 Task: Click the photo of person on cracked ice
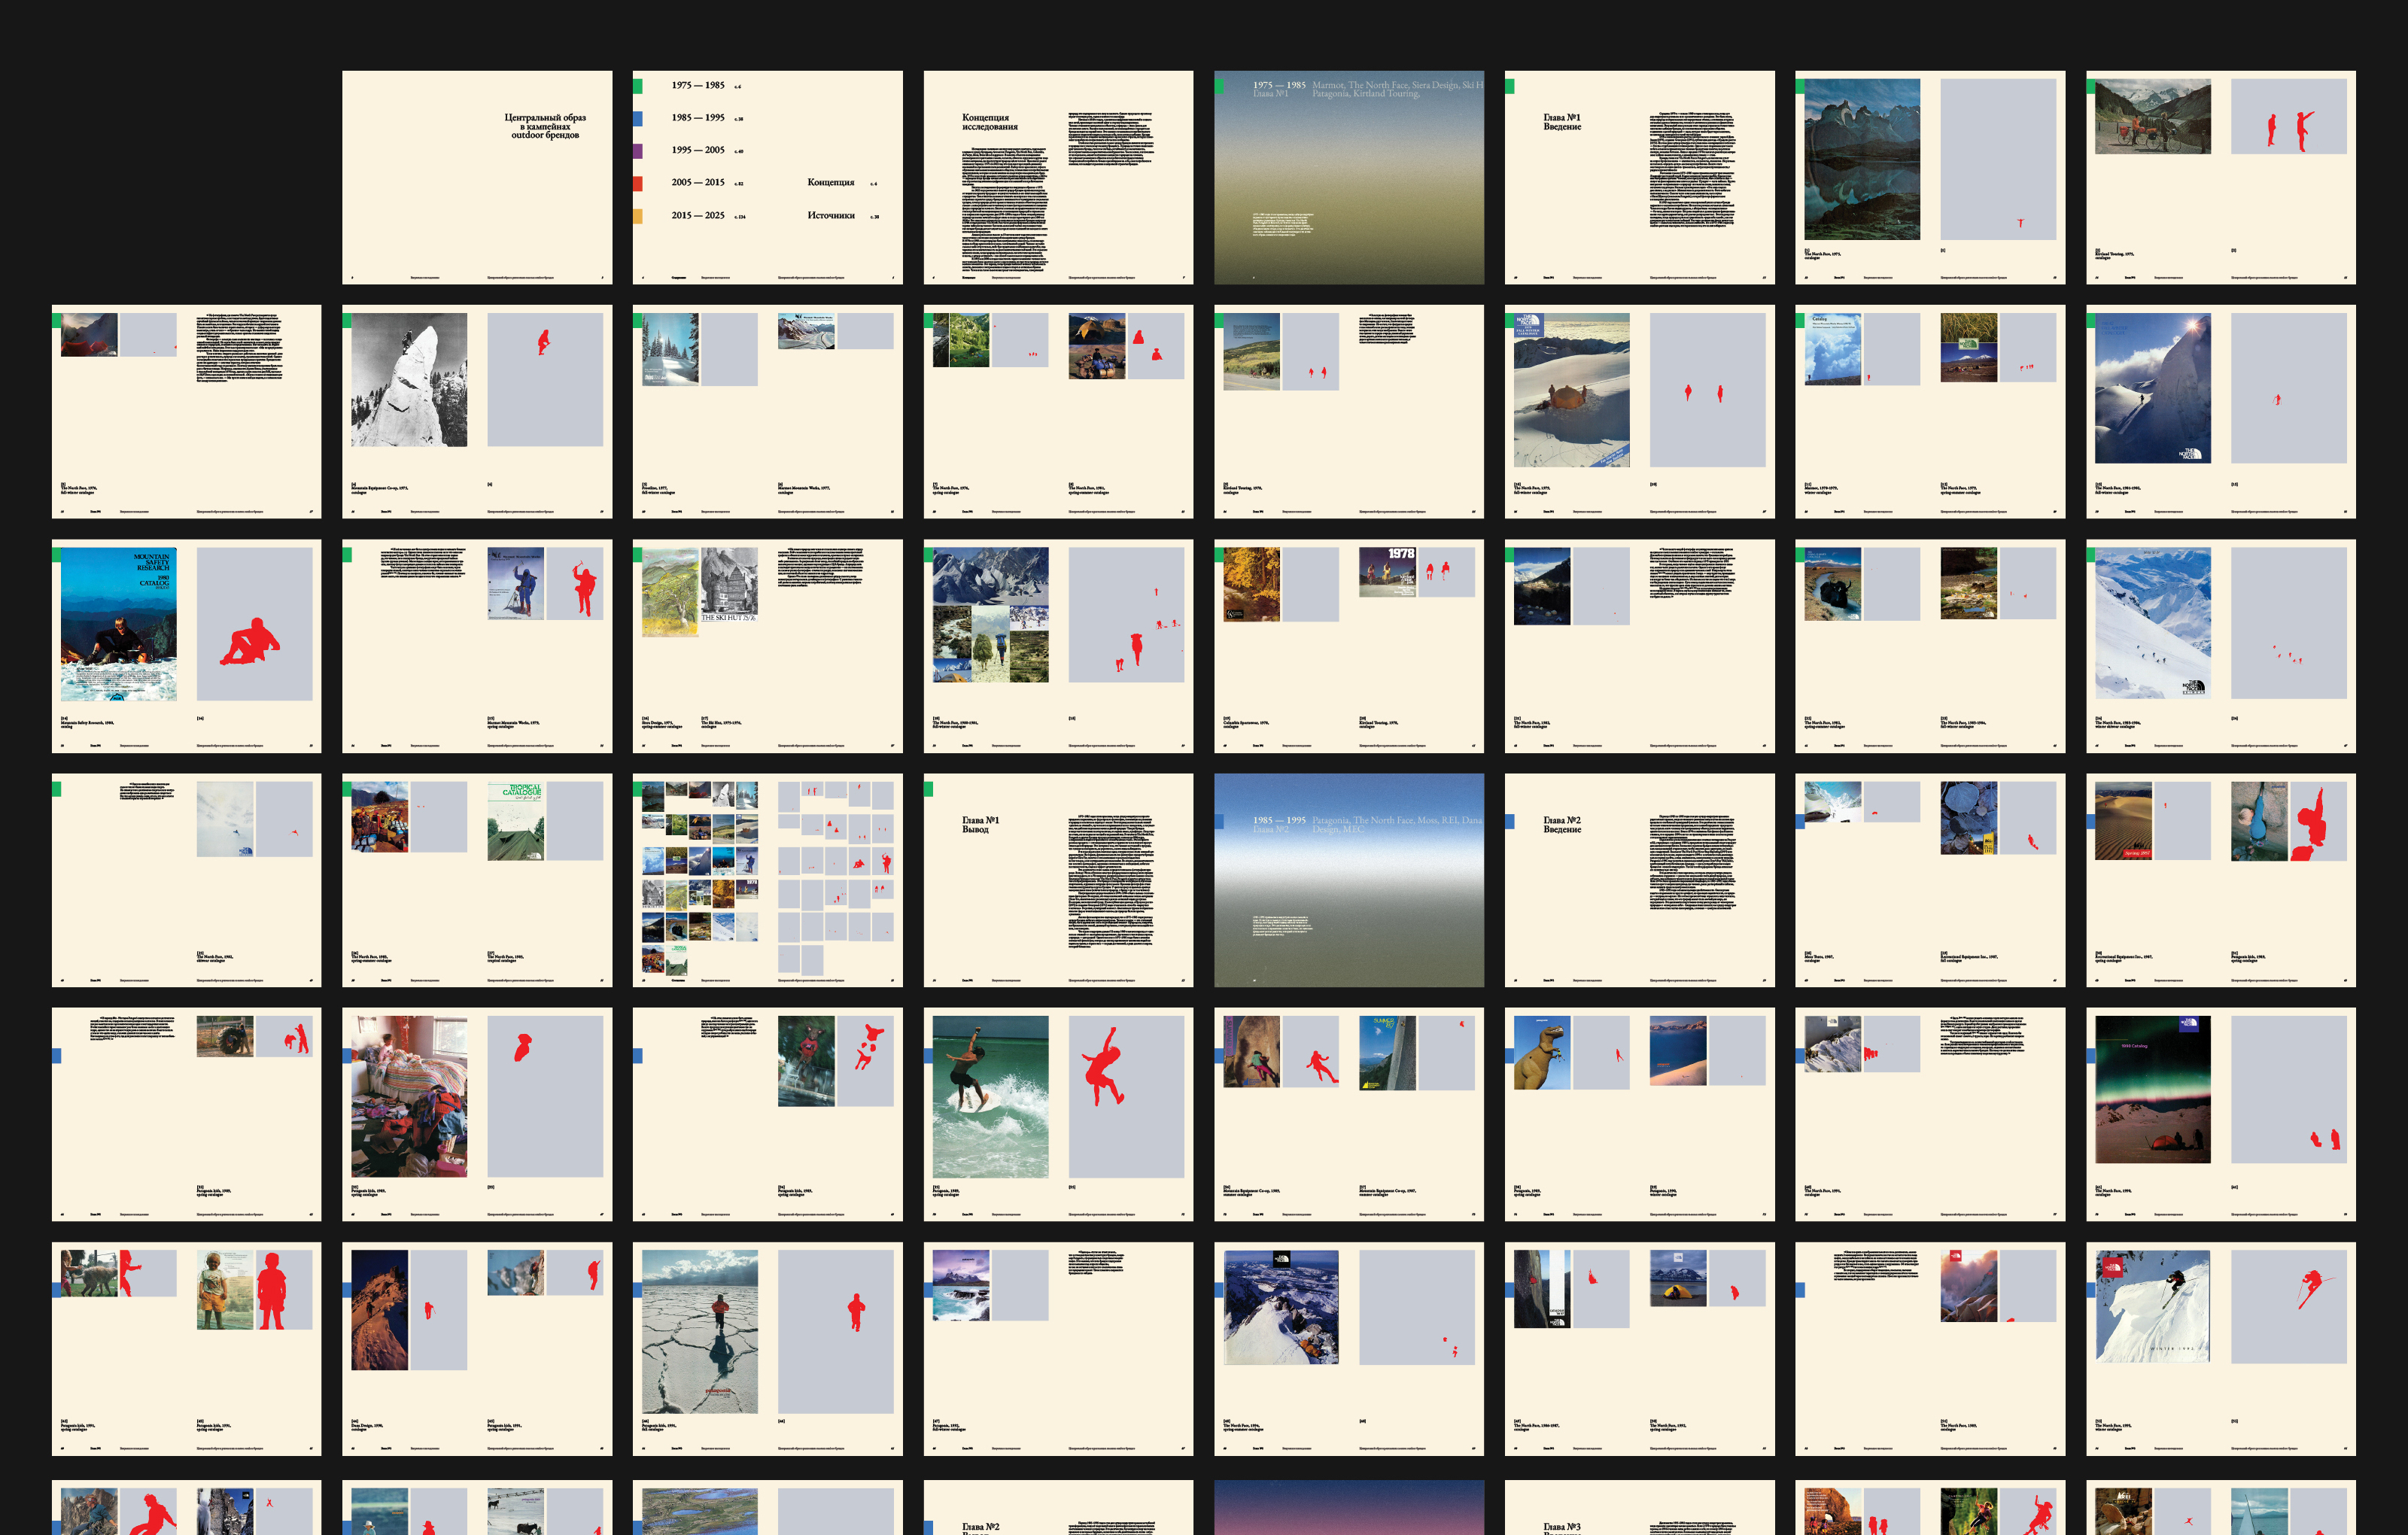click(699, 1331)
